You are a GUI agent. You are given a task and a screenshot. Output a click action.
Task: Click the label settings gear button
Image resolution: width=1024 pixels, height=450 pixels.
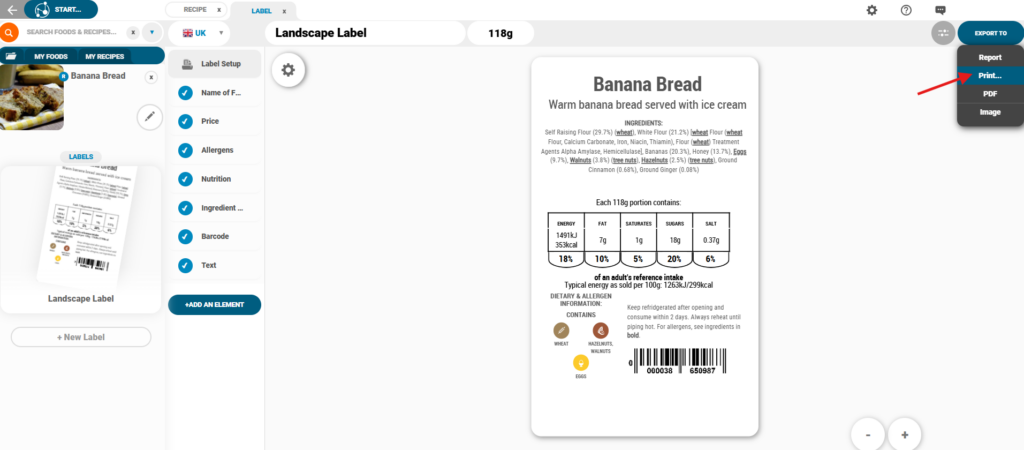pos(289,70)
